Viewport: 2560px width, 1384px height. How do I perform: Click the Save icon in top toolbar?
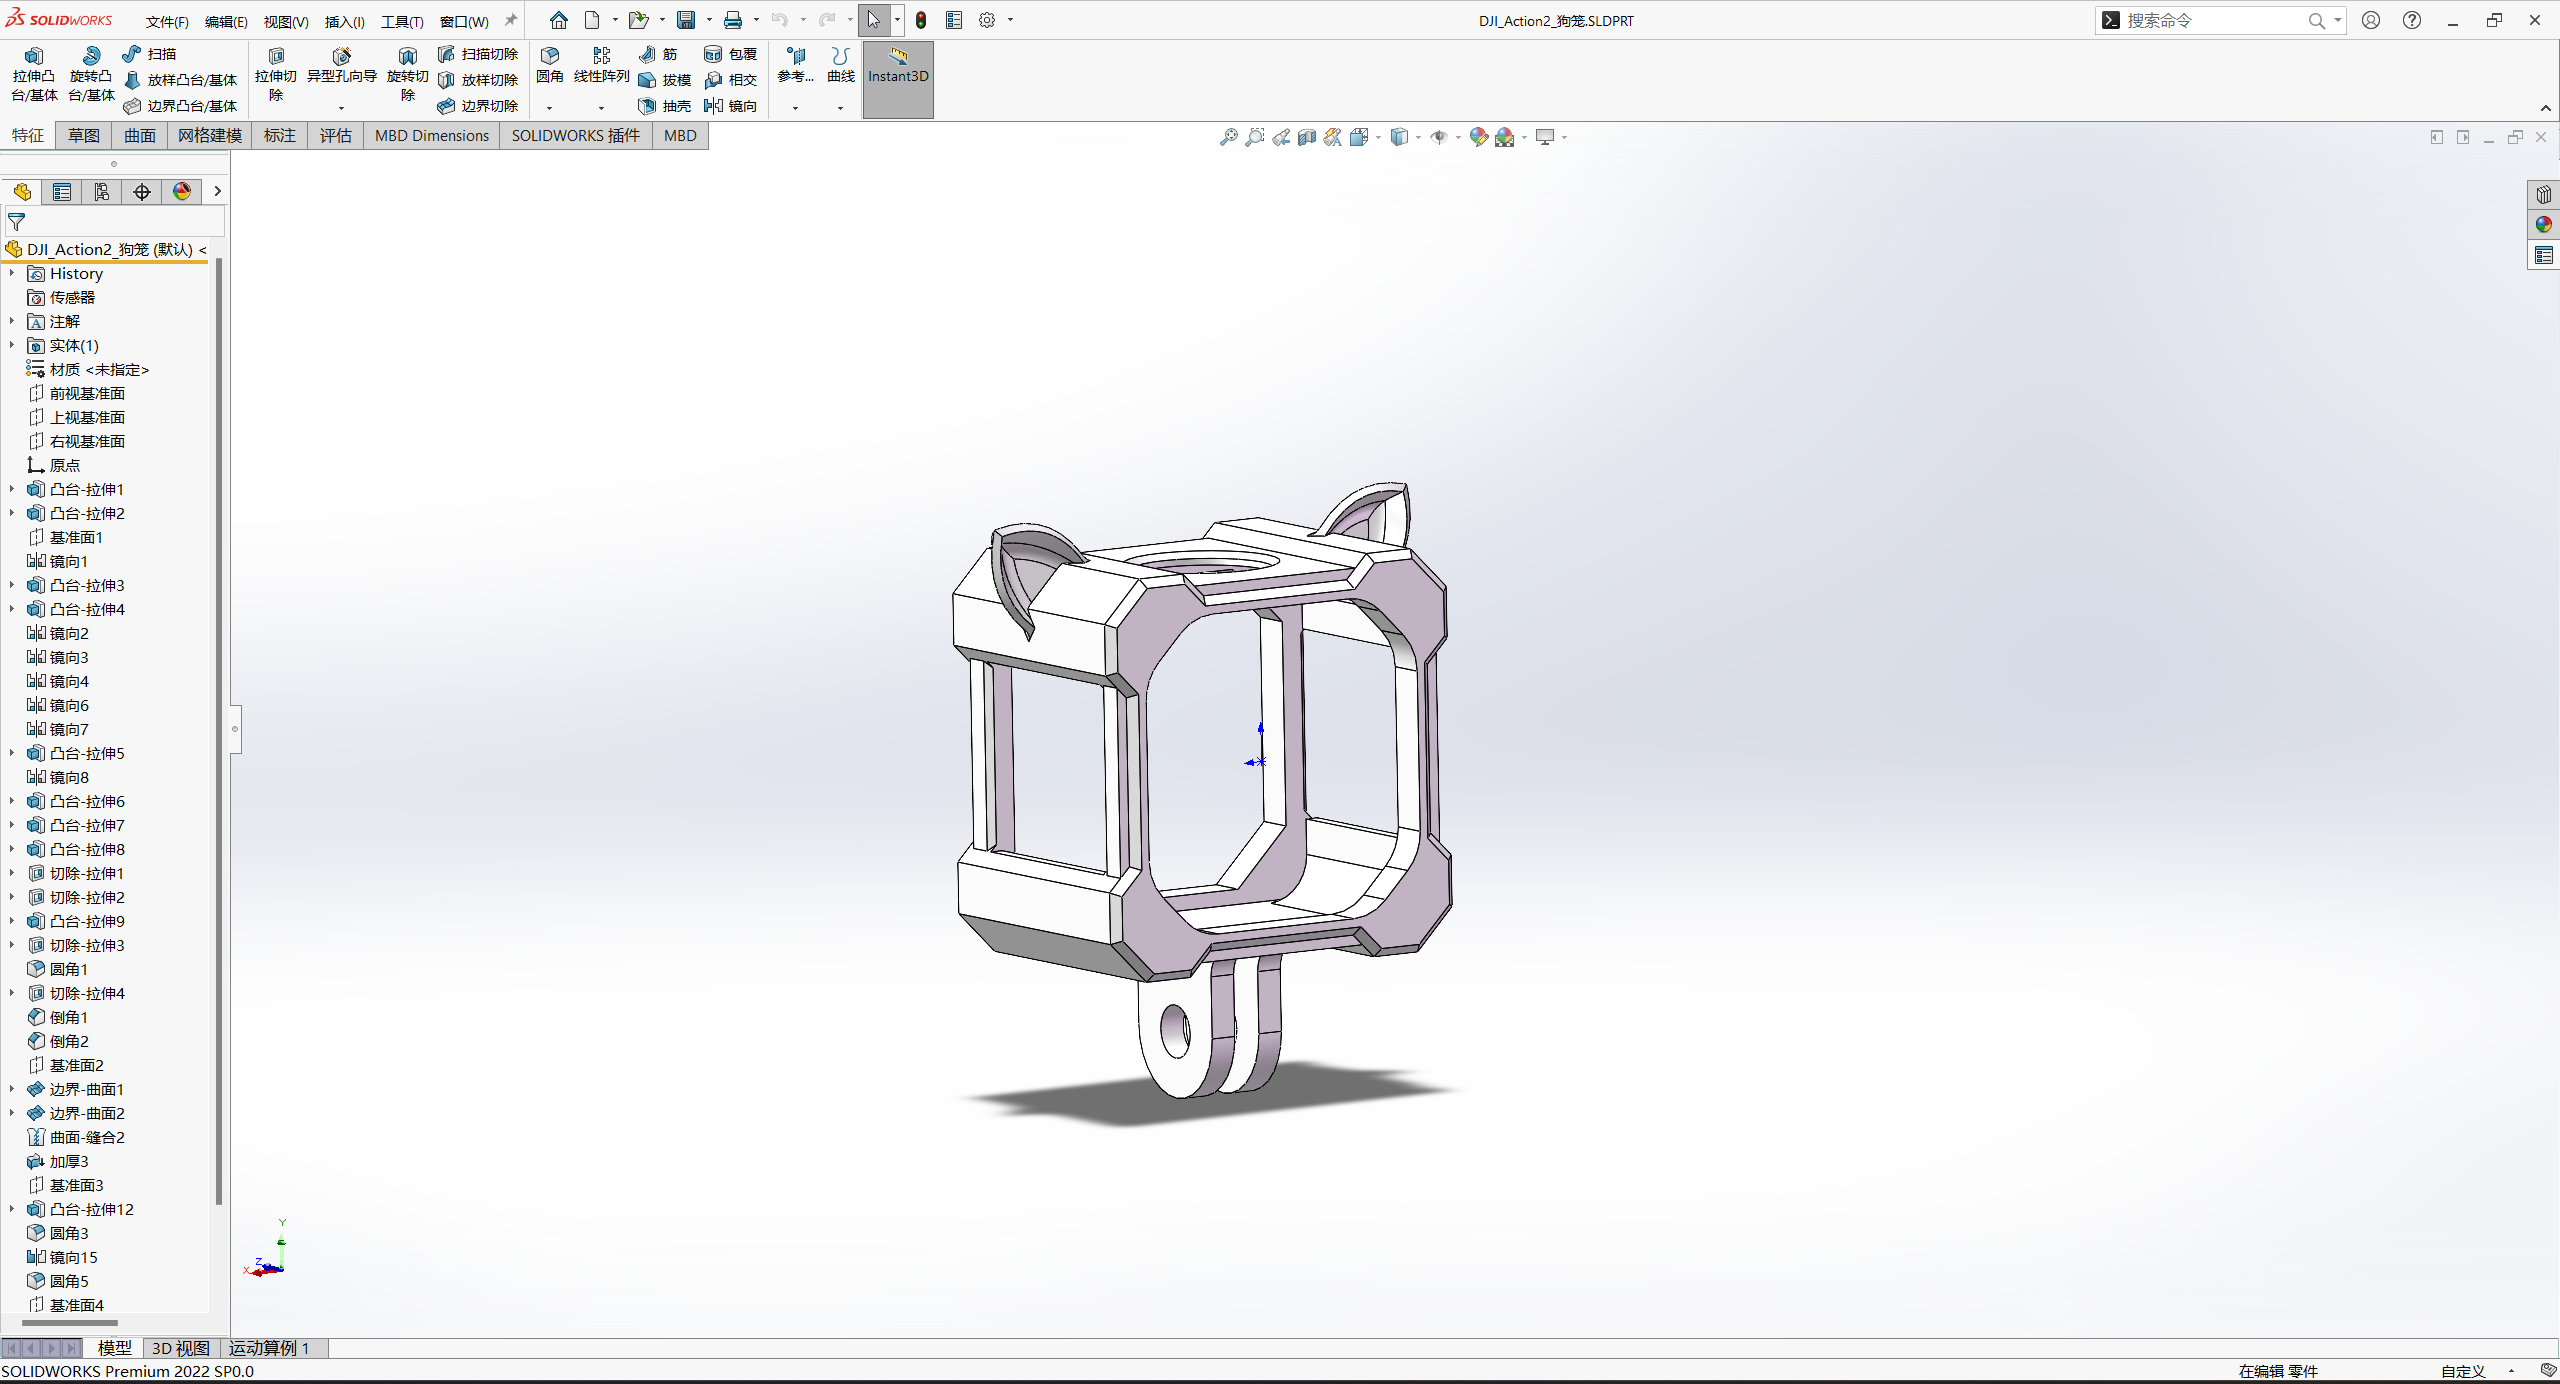click(x=686, y=20)
